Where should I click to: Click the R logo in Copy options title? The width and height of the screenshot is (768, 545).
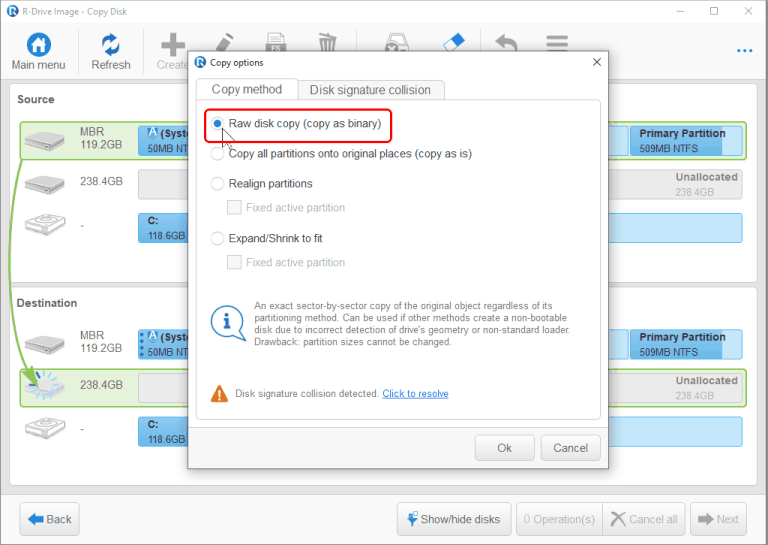click(200, 62)
